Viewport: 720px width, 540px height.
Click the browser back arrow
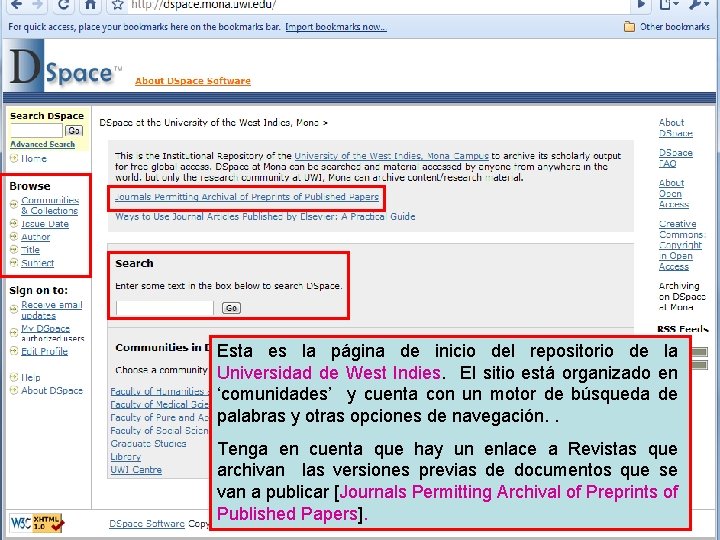click(x=17, y=5)
